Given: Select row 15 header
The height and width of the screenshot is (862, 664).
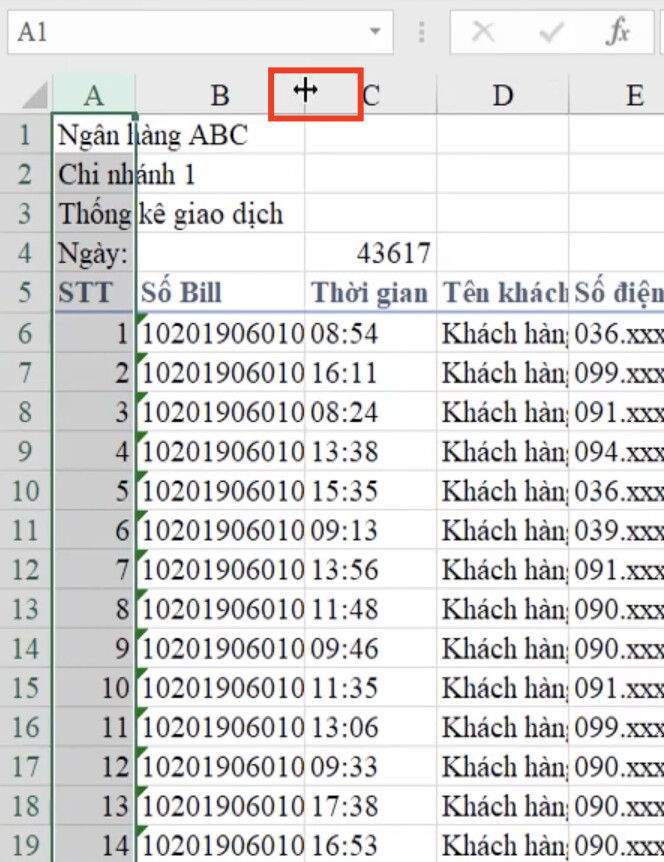Looking at the screenshot, I should pos(25,687).
